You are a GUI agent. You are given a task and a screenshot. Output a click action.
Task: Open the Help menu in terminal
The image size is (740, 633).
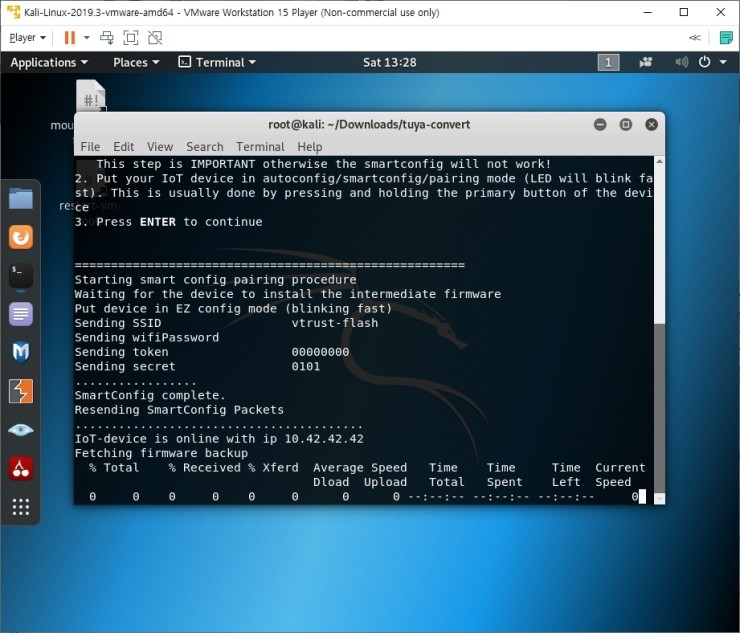click(x=310, y=147)
